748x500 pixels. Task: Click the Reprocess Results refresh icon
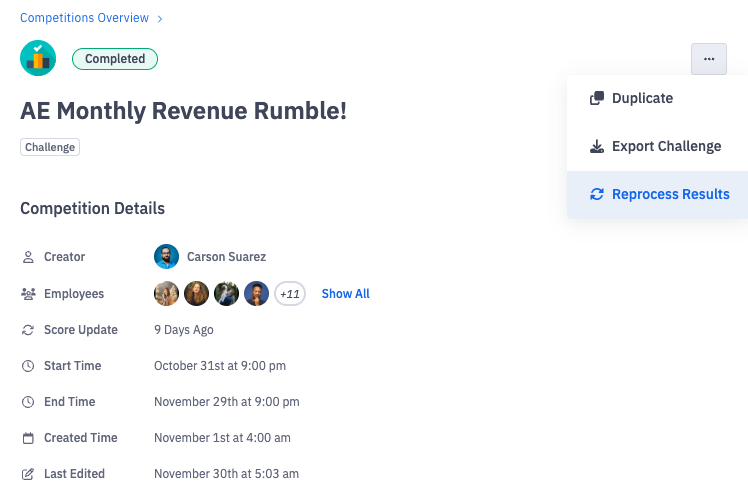[597, 194]
